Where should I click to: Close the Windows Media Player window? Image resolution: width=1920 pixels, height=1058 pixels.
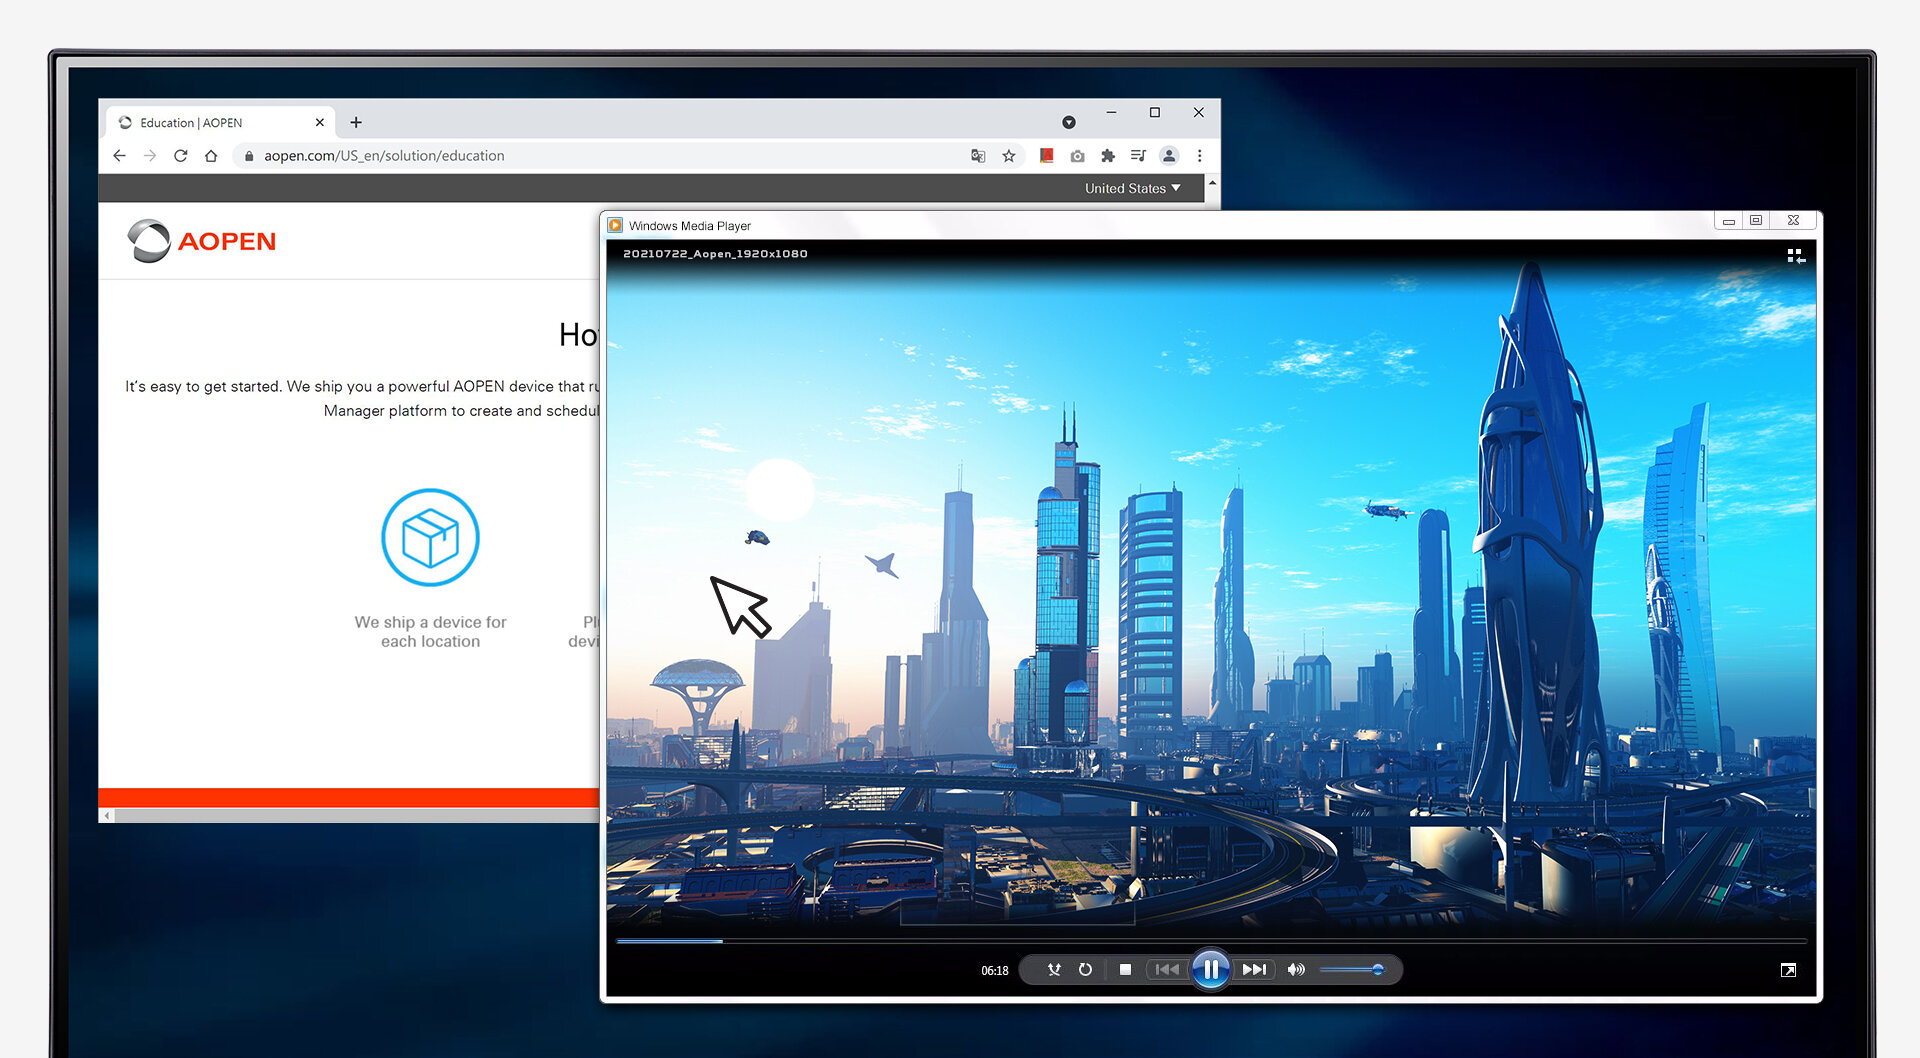click(1793, 220)
